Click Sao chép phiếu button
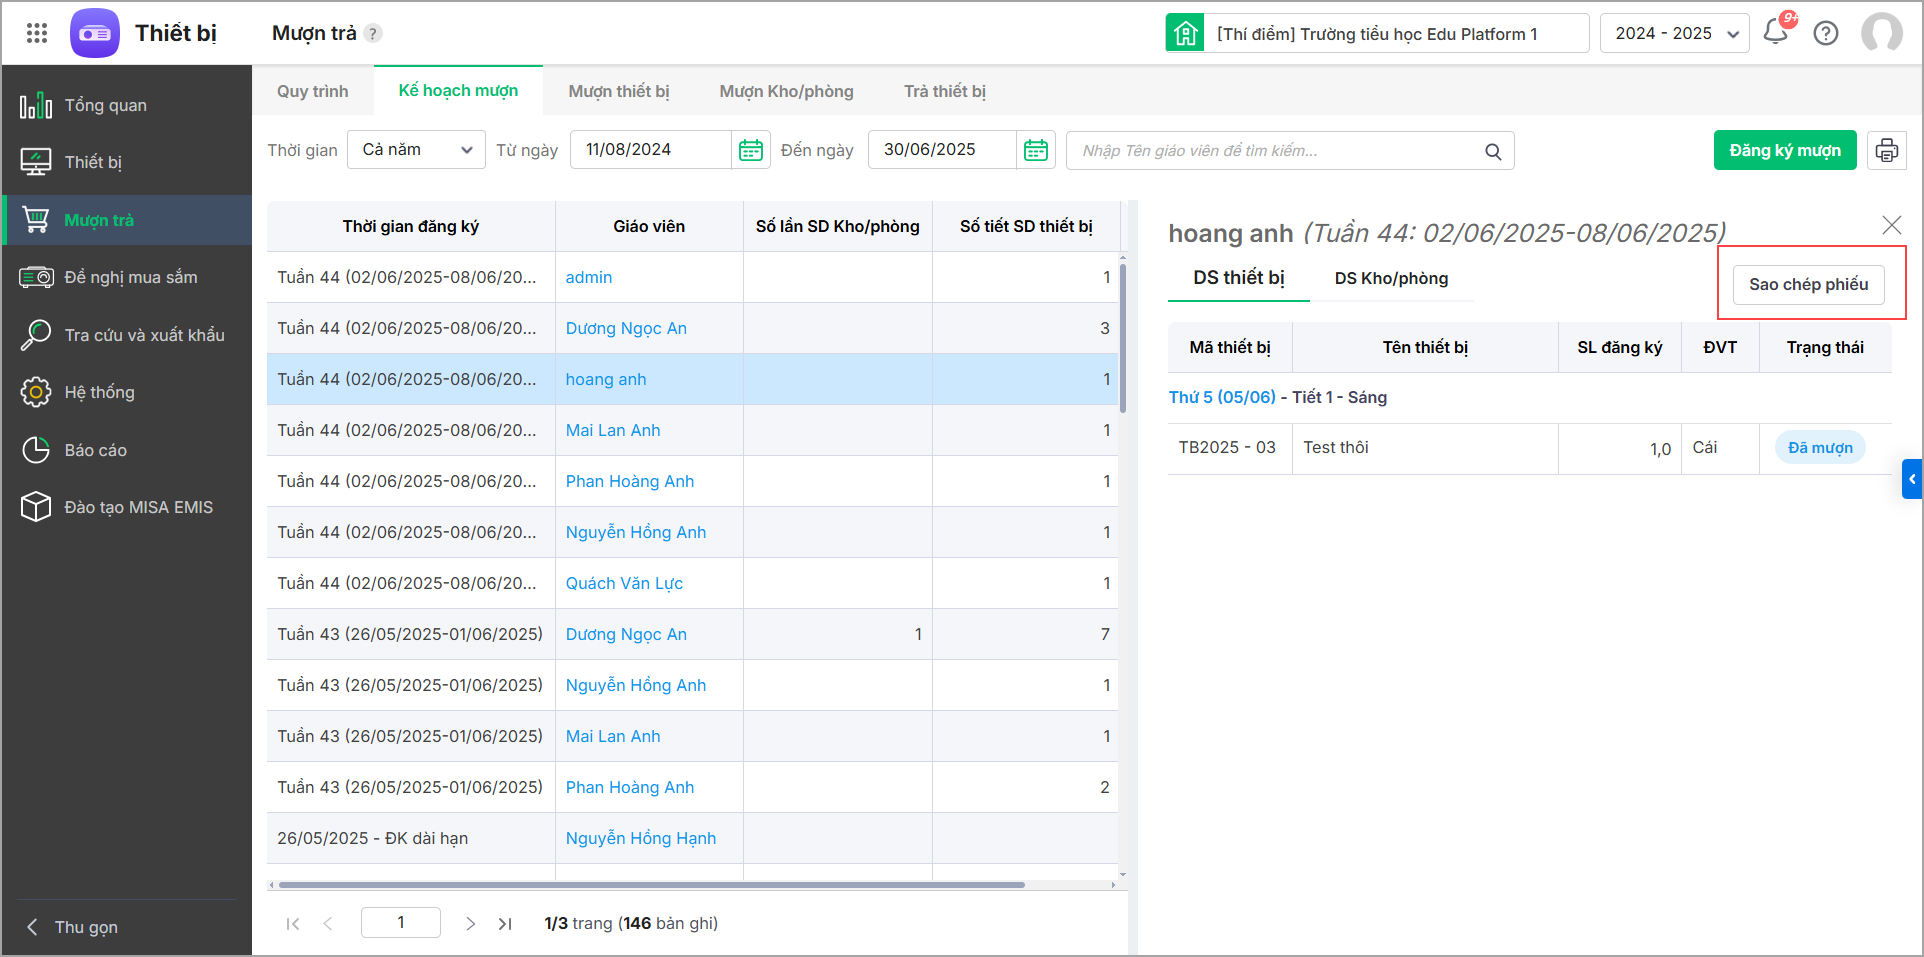Screen dimensions: 1924x957 point(1808,284)
